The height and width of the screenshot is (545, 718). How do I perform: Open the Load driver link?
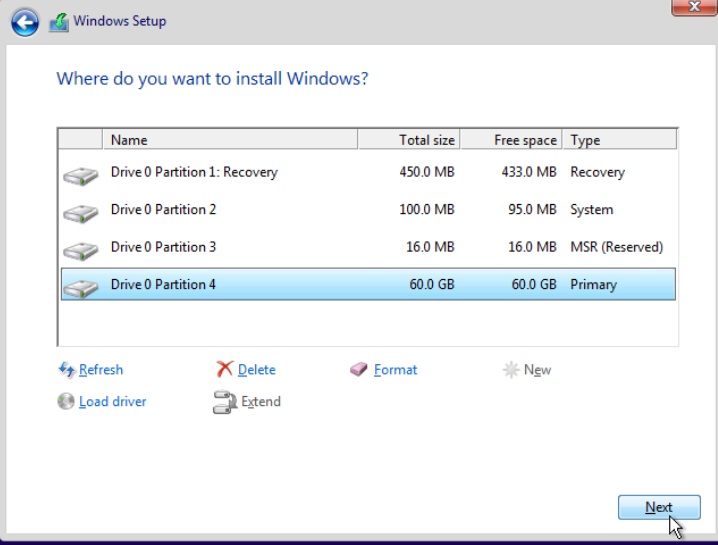point(113,401)
